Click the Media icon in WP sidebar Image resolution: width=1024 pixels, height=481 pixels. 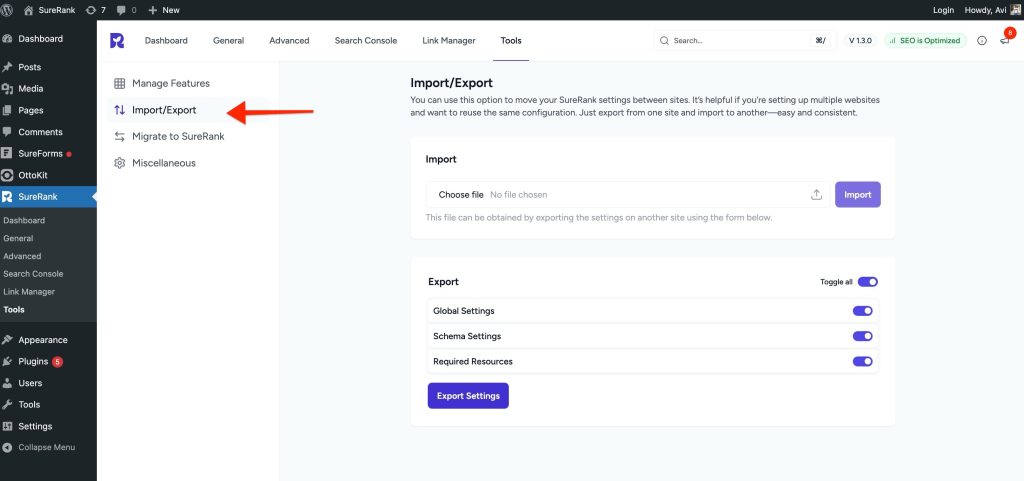(x=7, y=89)
